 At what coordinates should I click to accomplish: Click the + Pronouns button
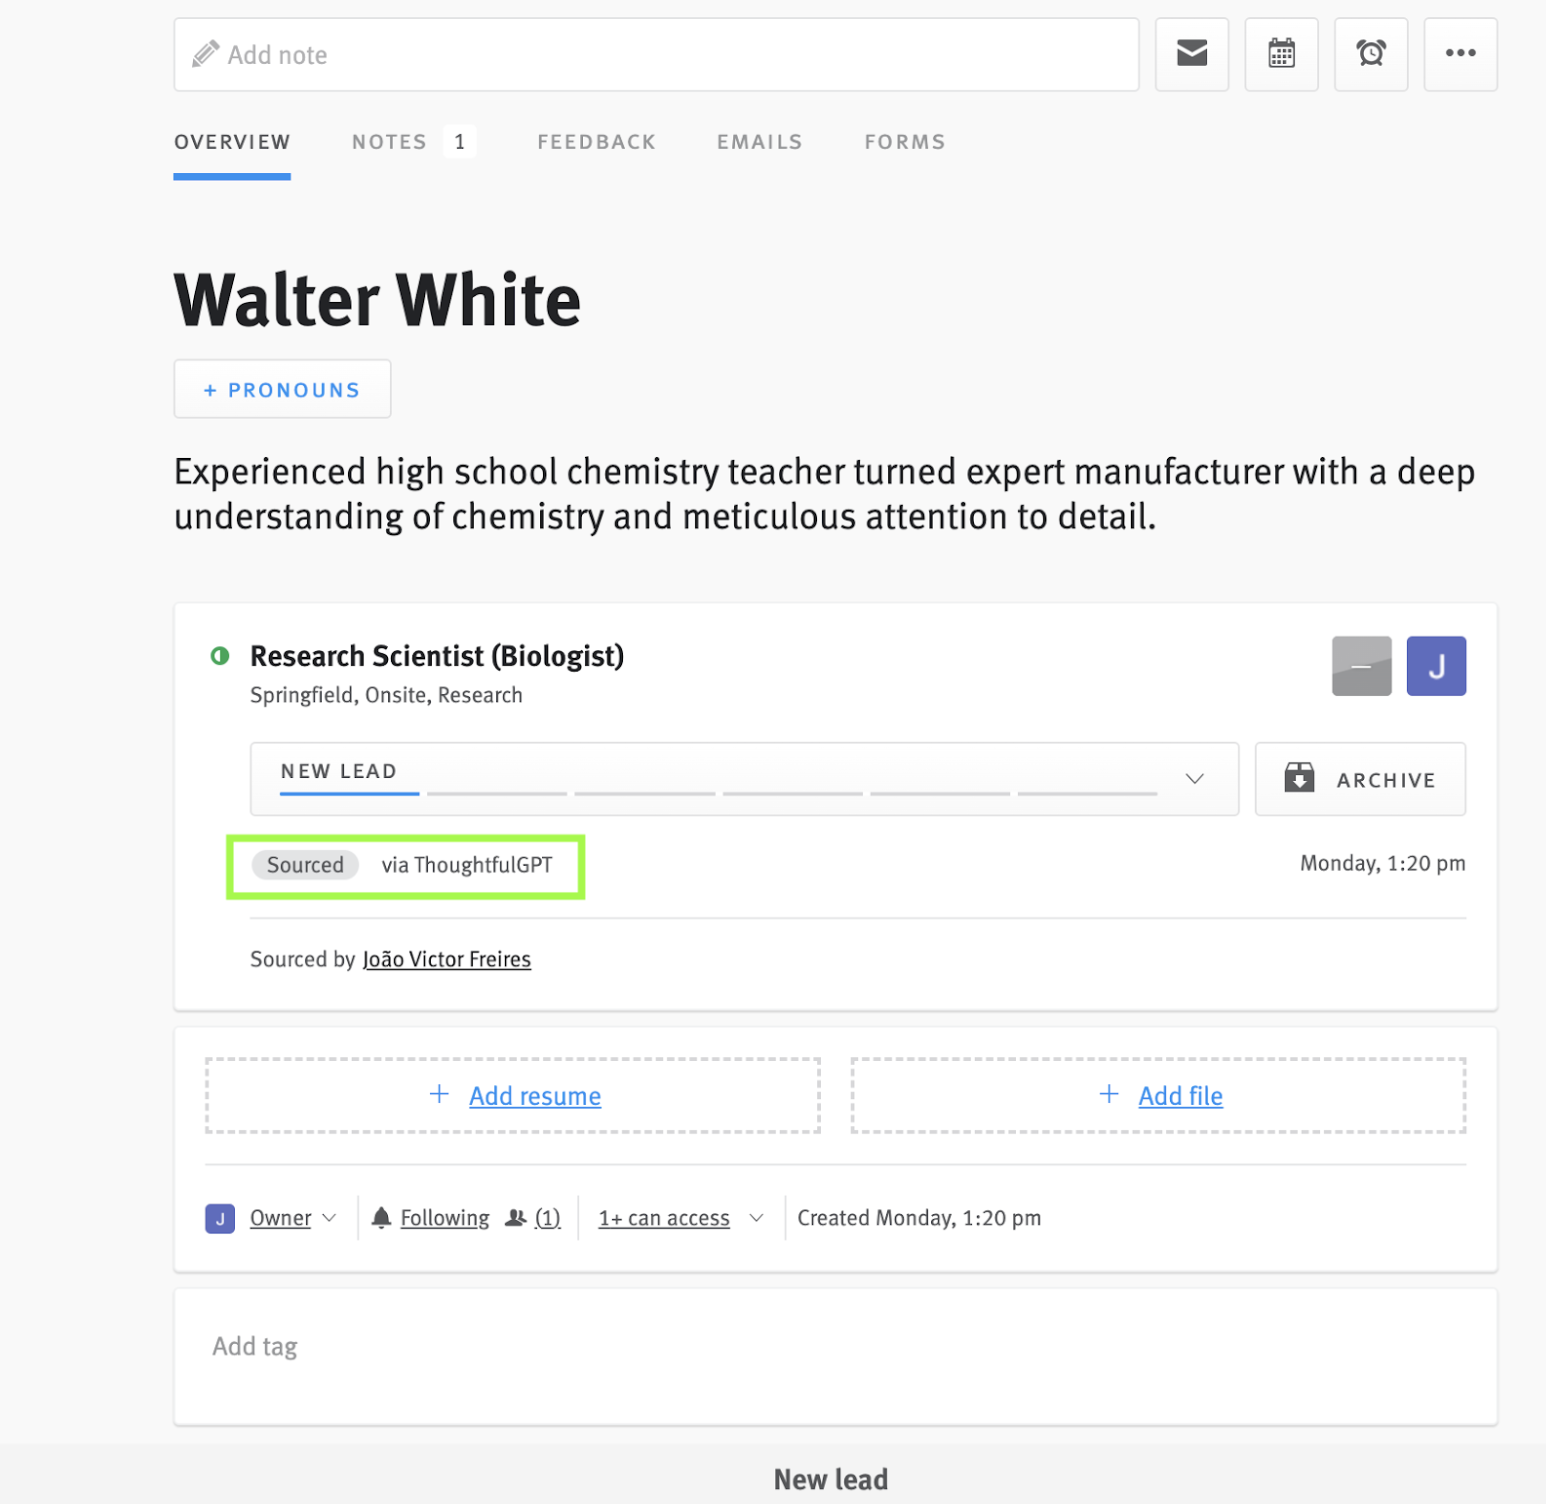[282, 389]
